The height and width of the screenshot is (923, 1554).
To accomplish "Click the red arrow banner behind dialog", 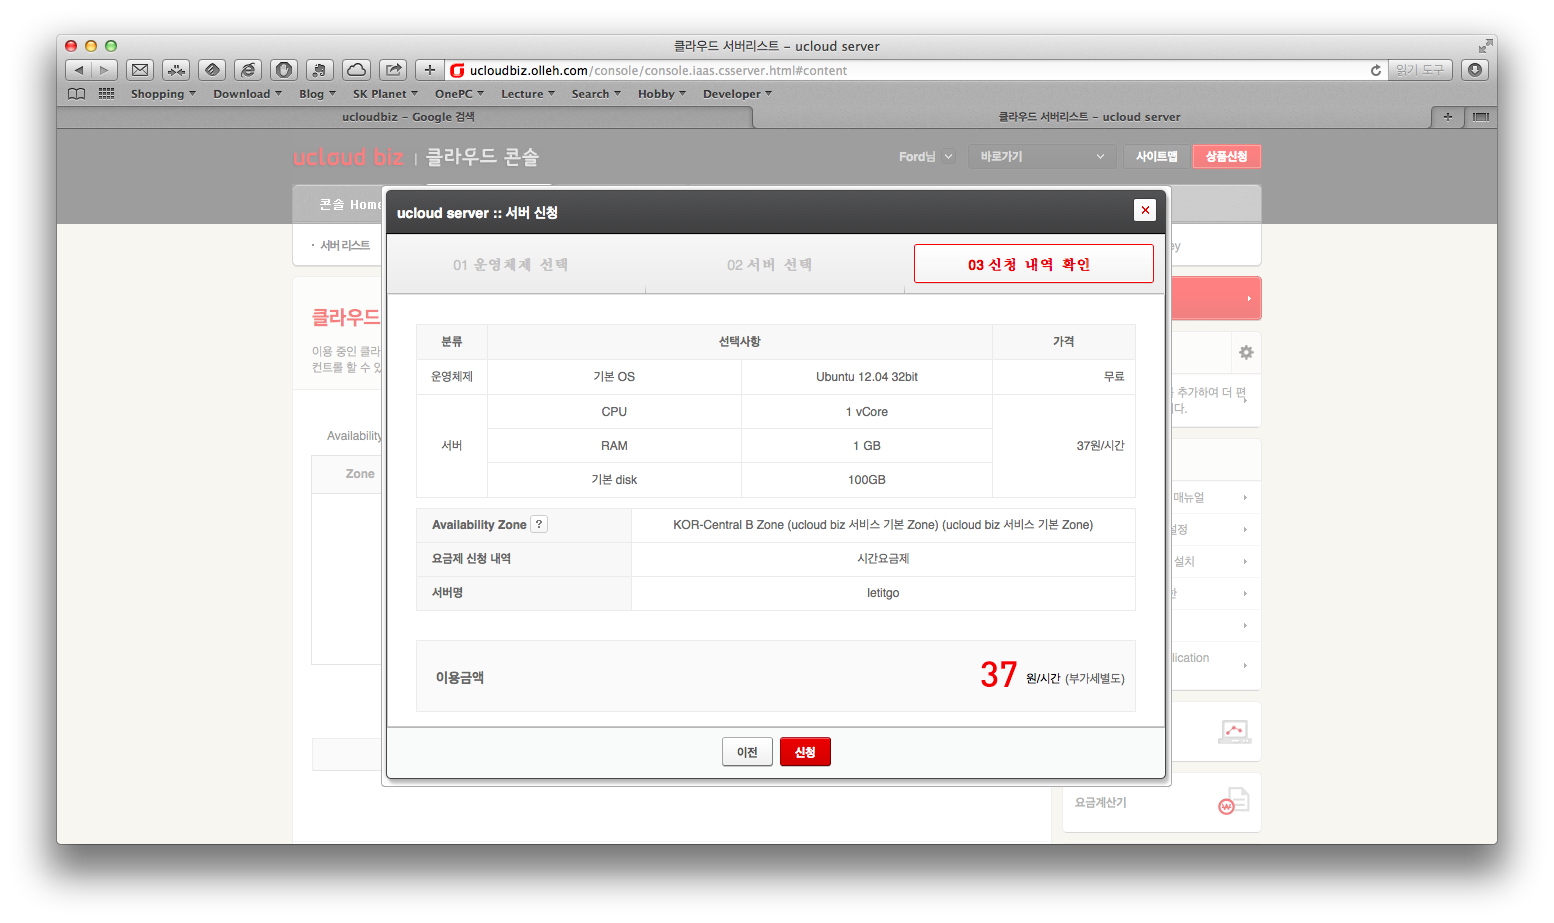I will coord(1215,298).
